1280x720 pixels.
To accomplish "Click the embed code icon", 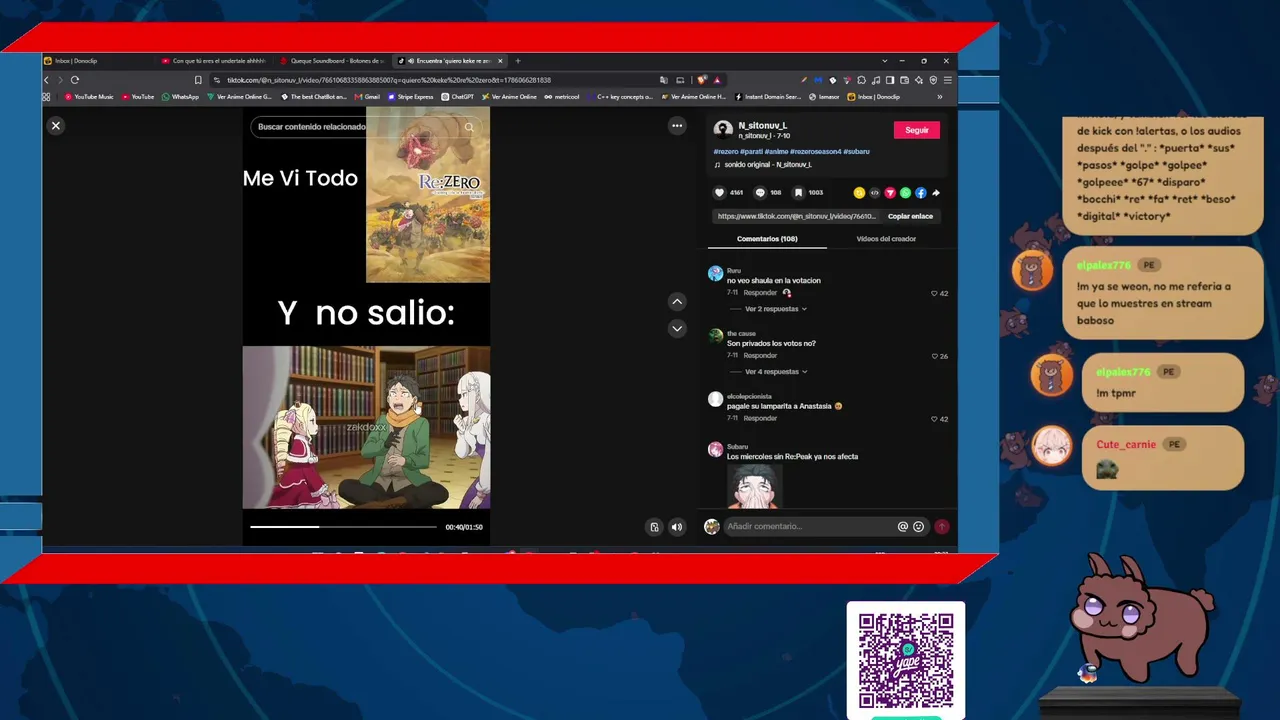I will pyautogui.click(x=874, y=193).
